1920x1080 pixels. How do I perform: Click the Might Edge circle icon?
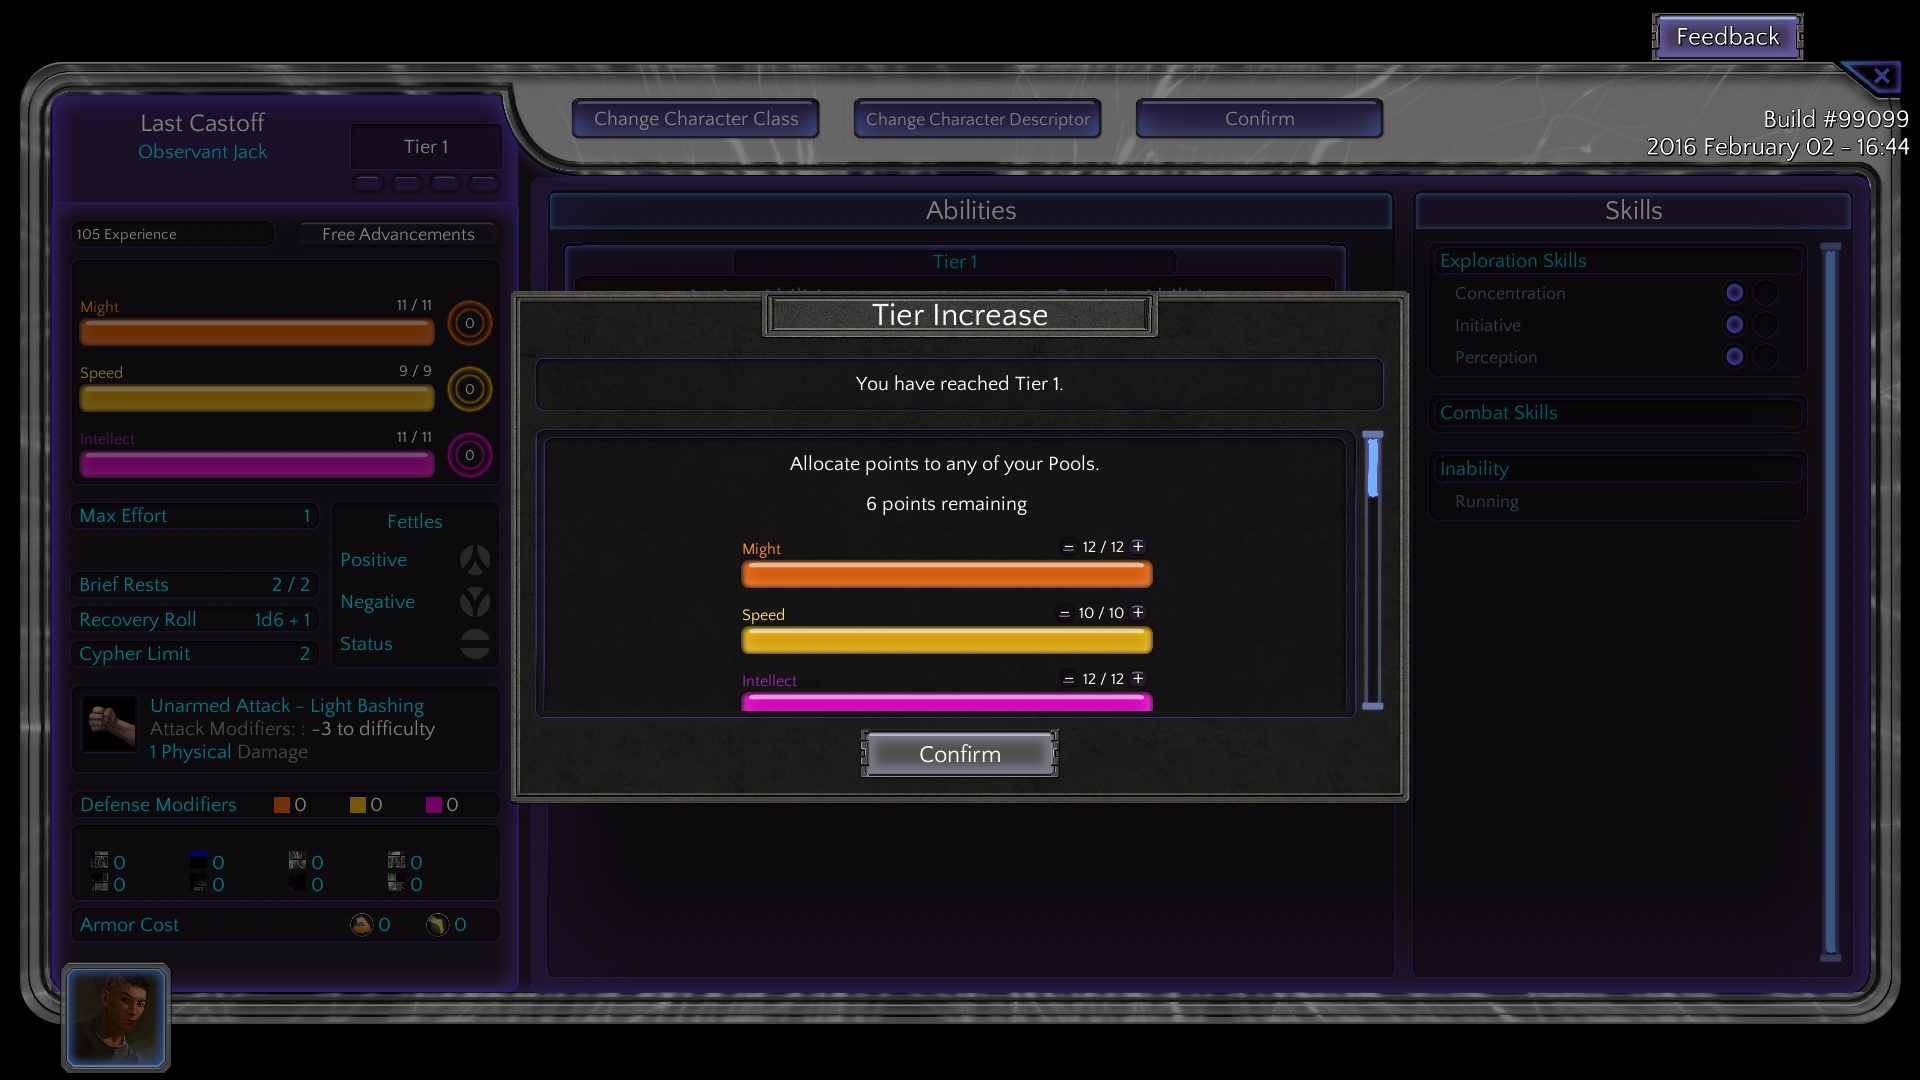coord(469,323)
